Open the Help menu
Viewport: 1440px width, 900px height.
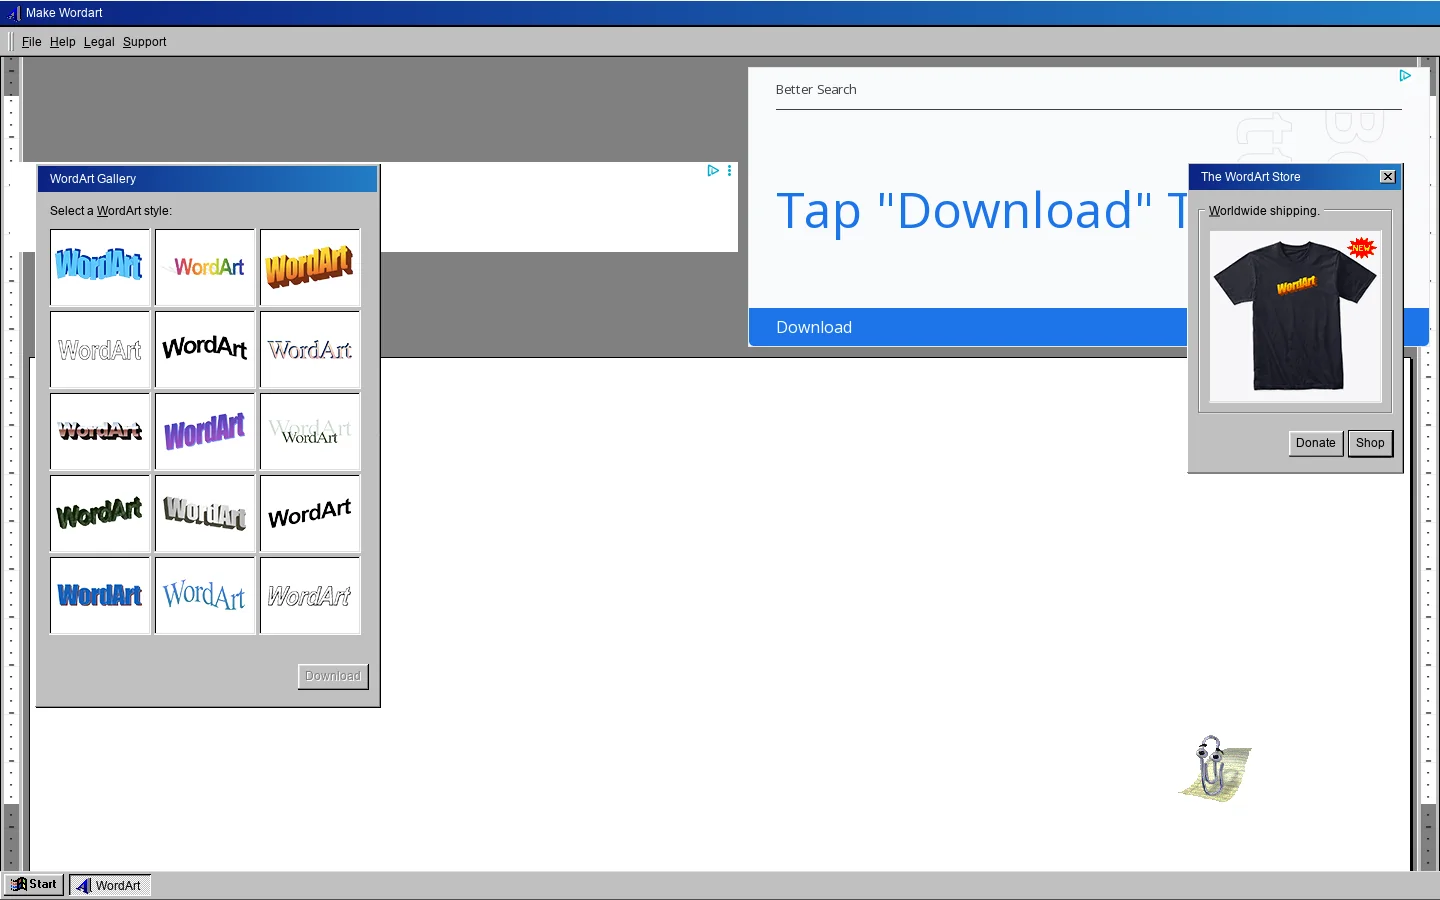pyautogui.click(x=63, y=42)
